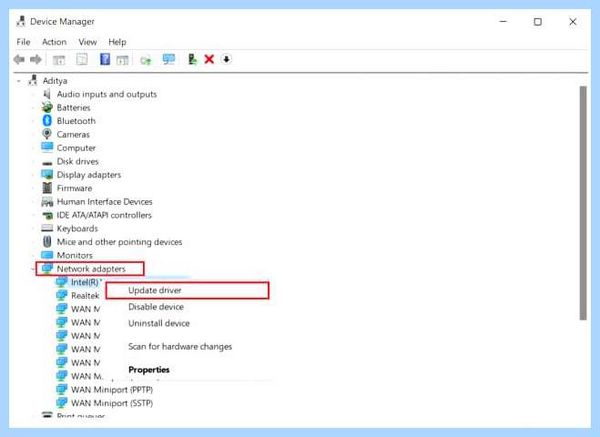This screenshot has height=437, width=600.
Task: Open the Action menu
Action: (x=54, y=42)
